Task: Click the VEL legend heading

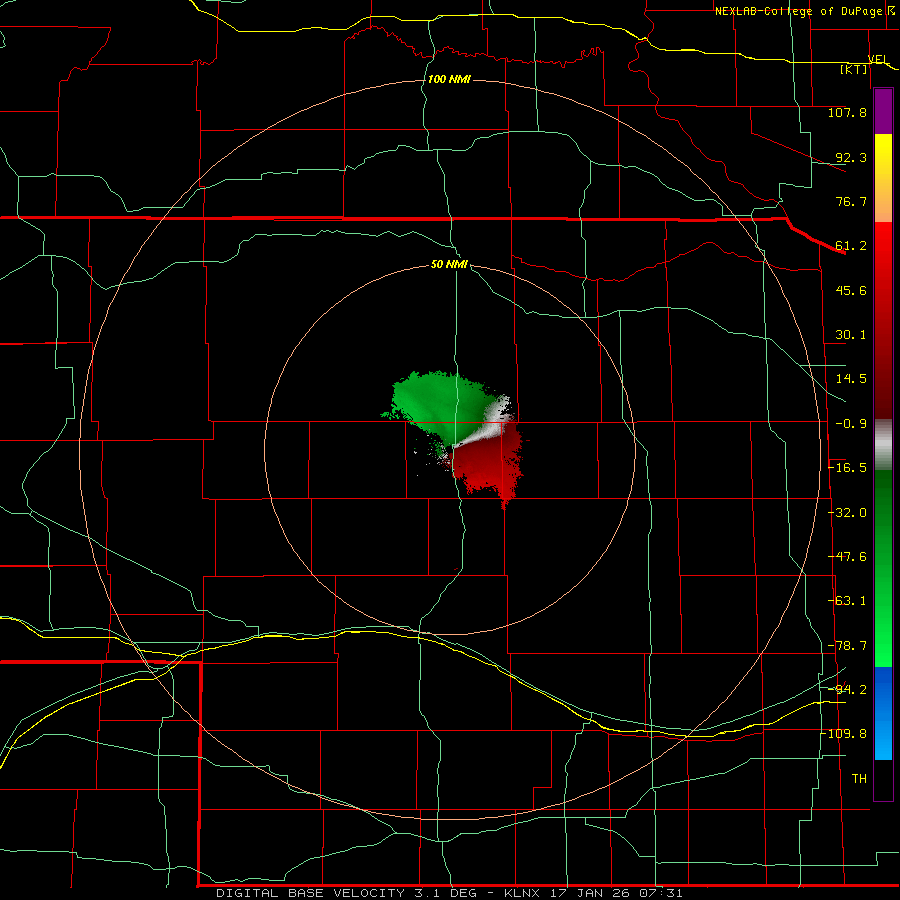Action: click(878, 59)
